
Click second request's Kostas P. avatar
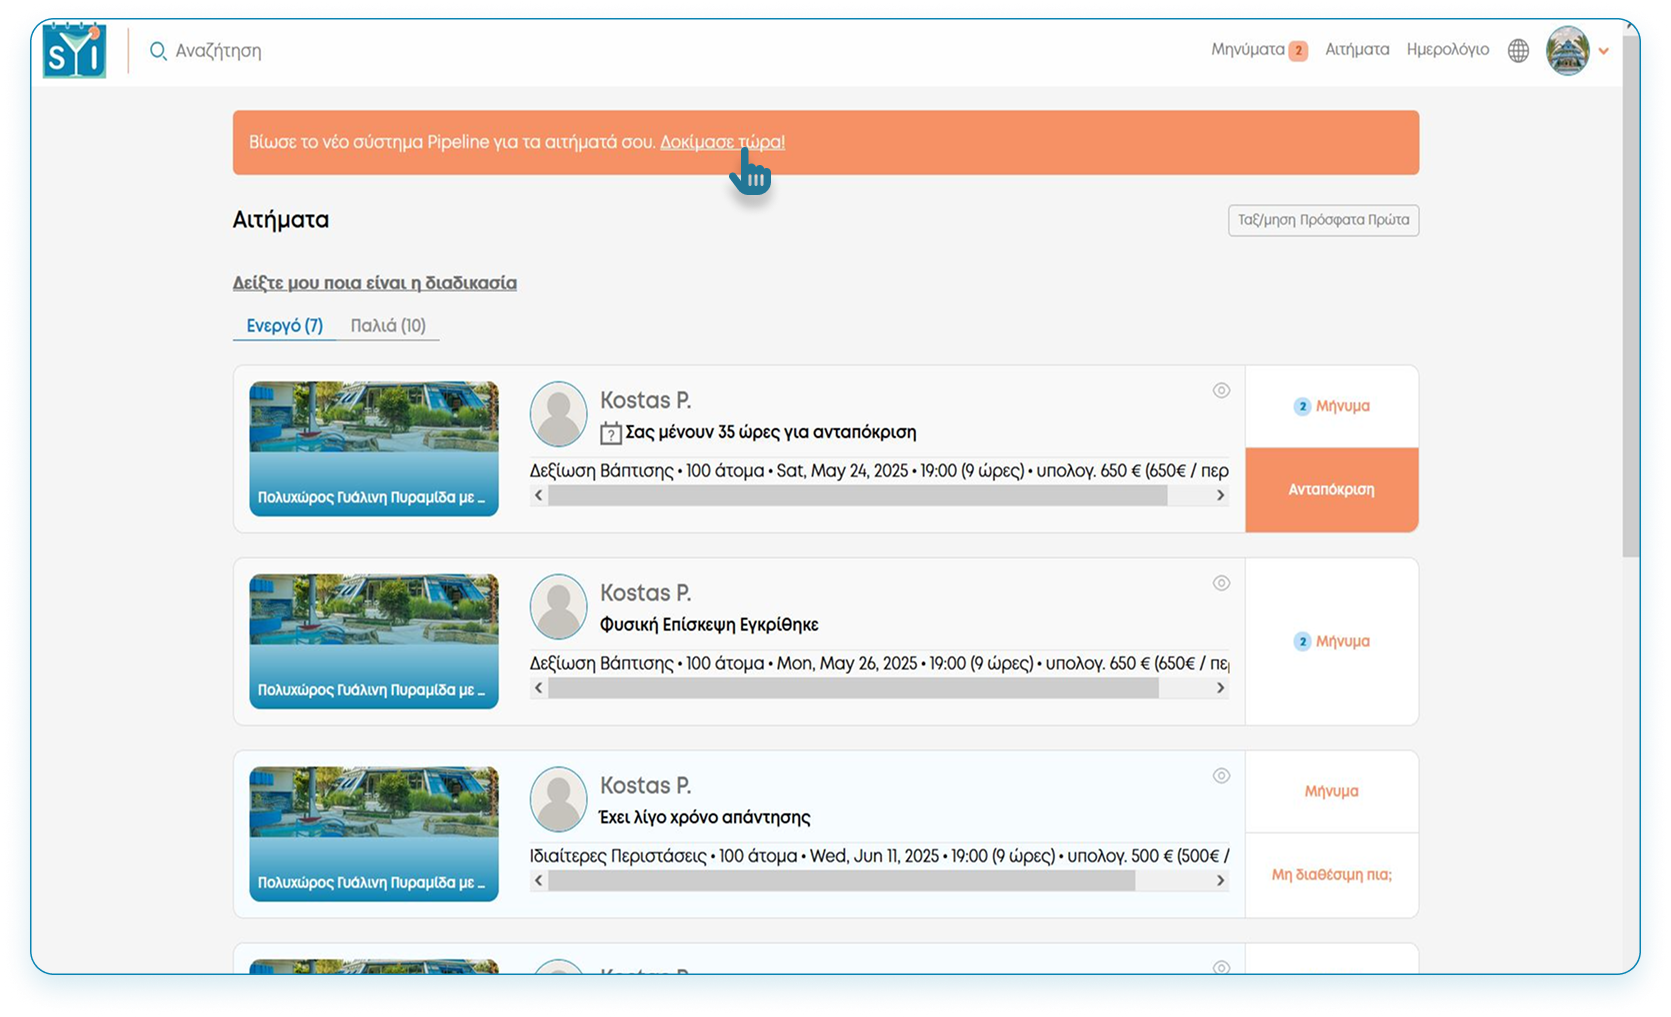click(558, 607)
